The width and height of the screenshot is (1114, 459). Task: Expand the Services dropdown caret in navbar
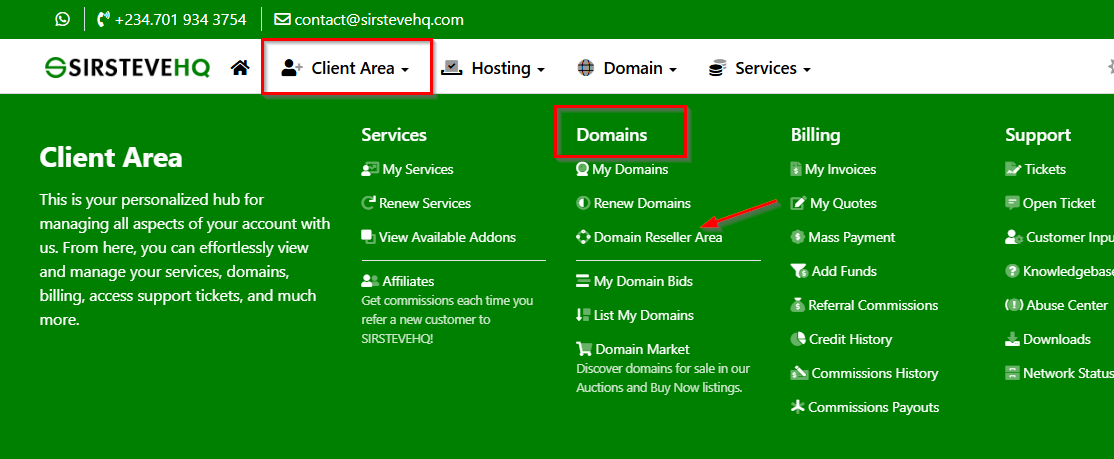coord(806,70)
